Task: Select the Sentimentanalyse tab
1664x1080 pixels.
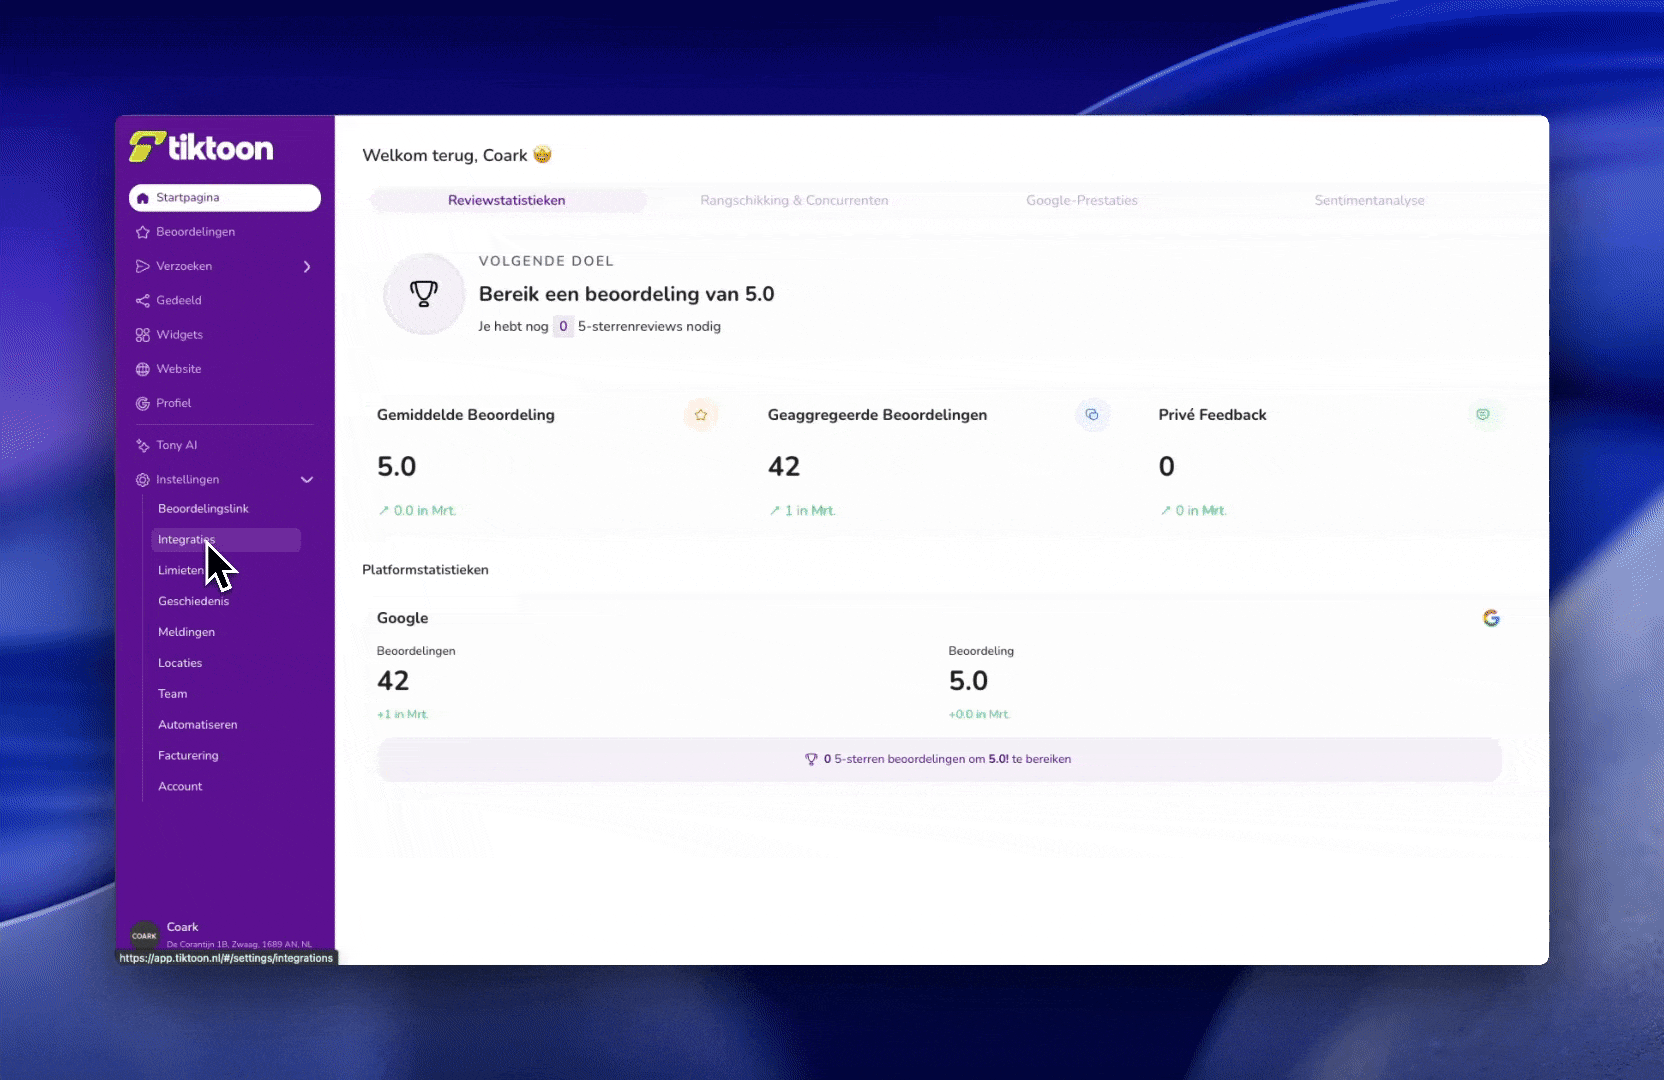Action: [1369, 201]
